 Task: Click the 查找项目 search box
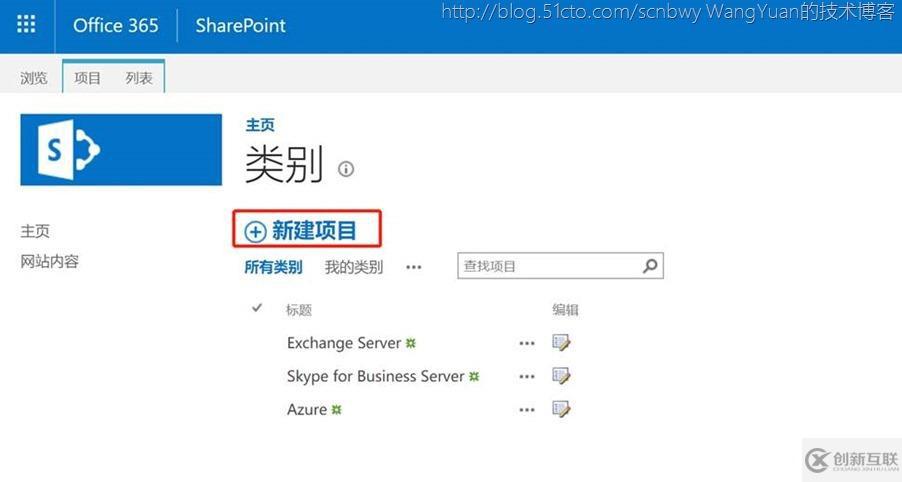[560, 266]
